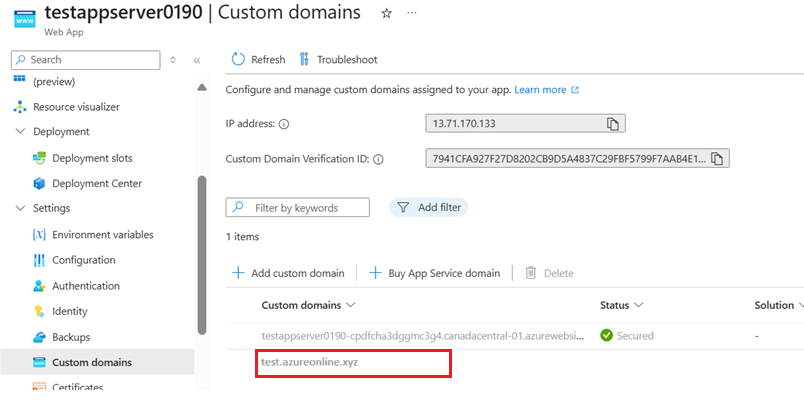Click the Secured status text

(635, 336)
